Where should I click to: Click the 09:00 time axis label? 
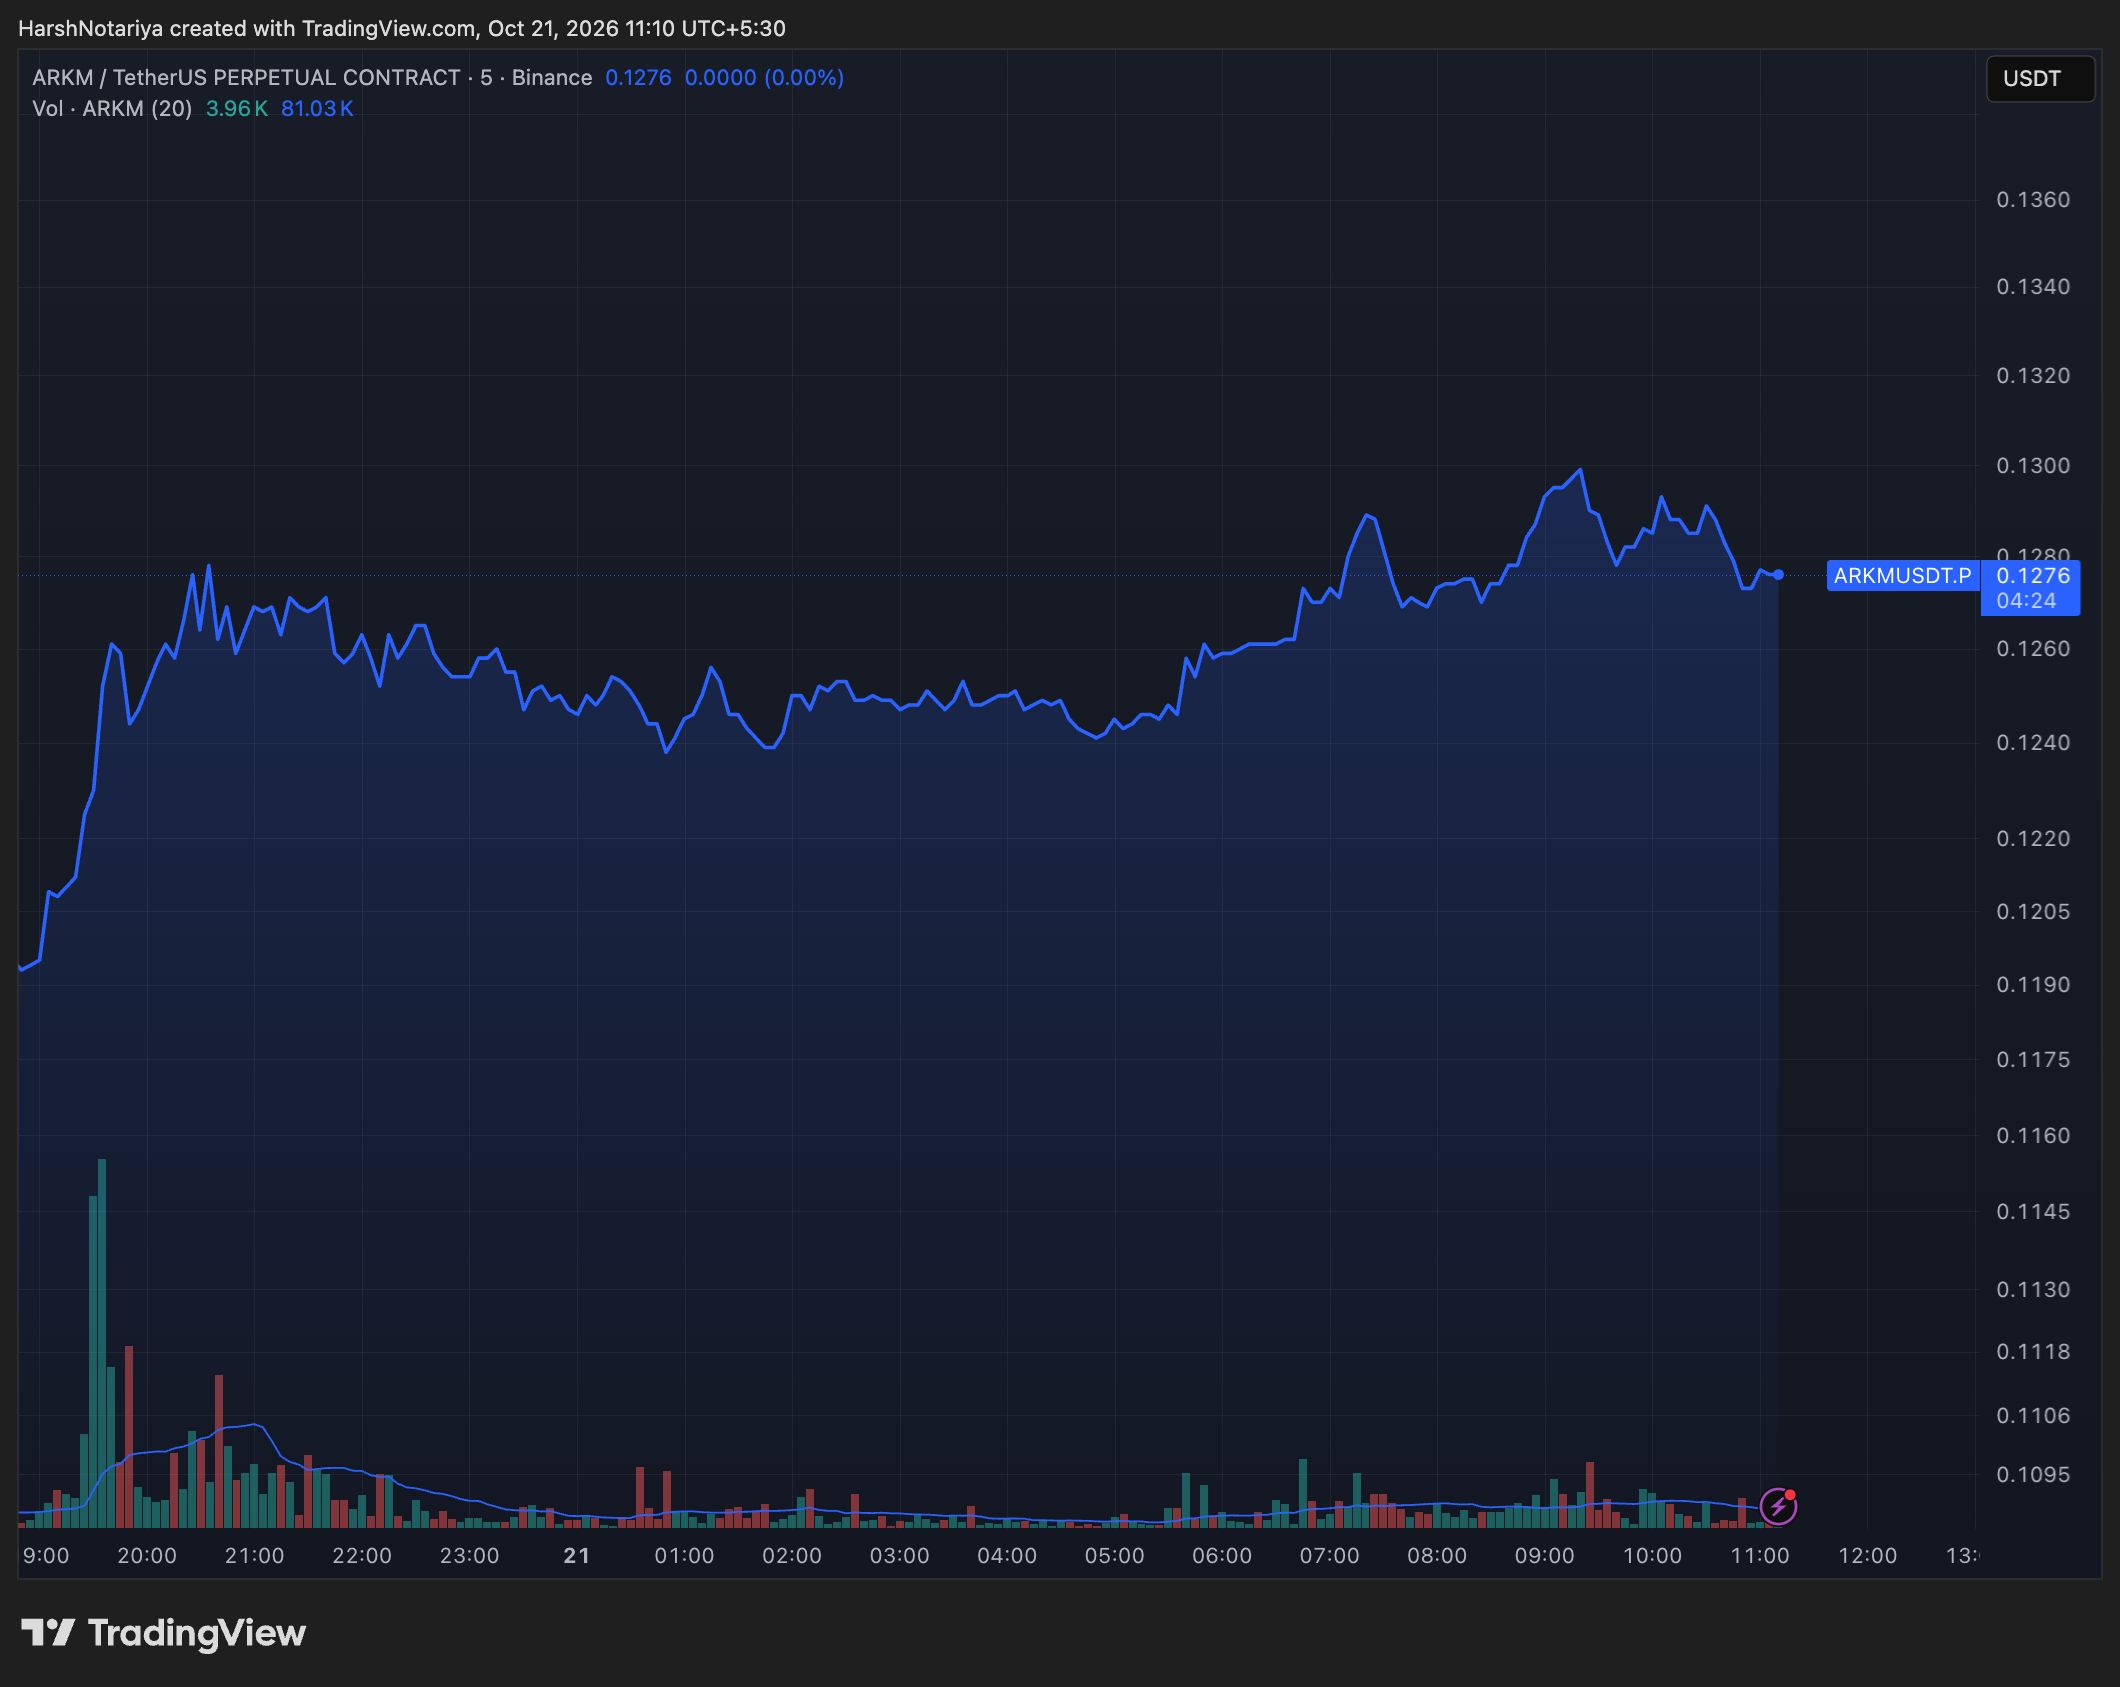click(x=1544, y=1556)
